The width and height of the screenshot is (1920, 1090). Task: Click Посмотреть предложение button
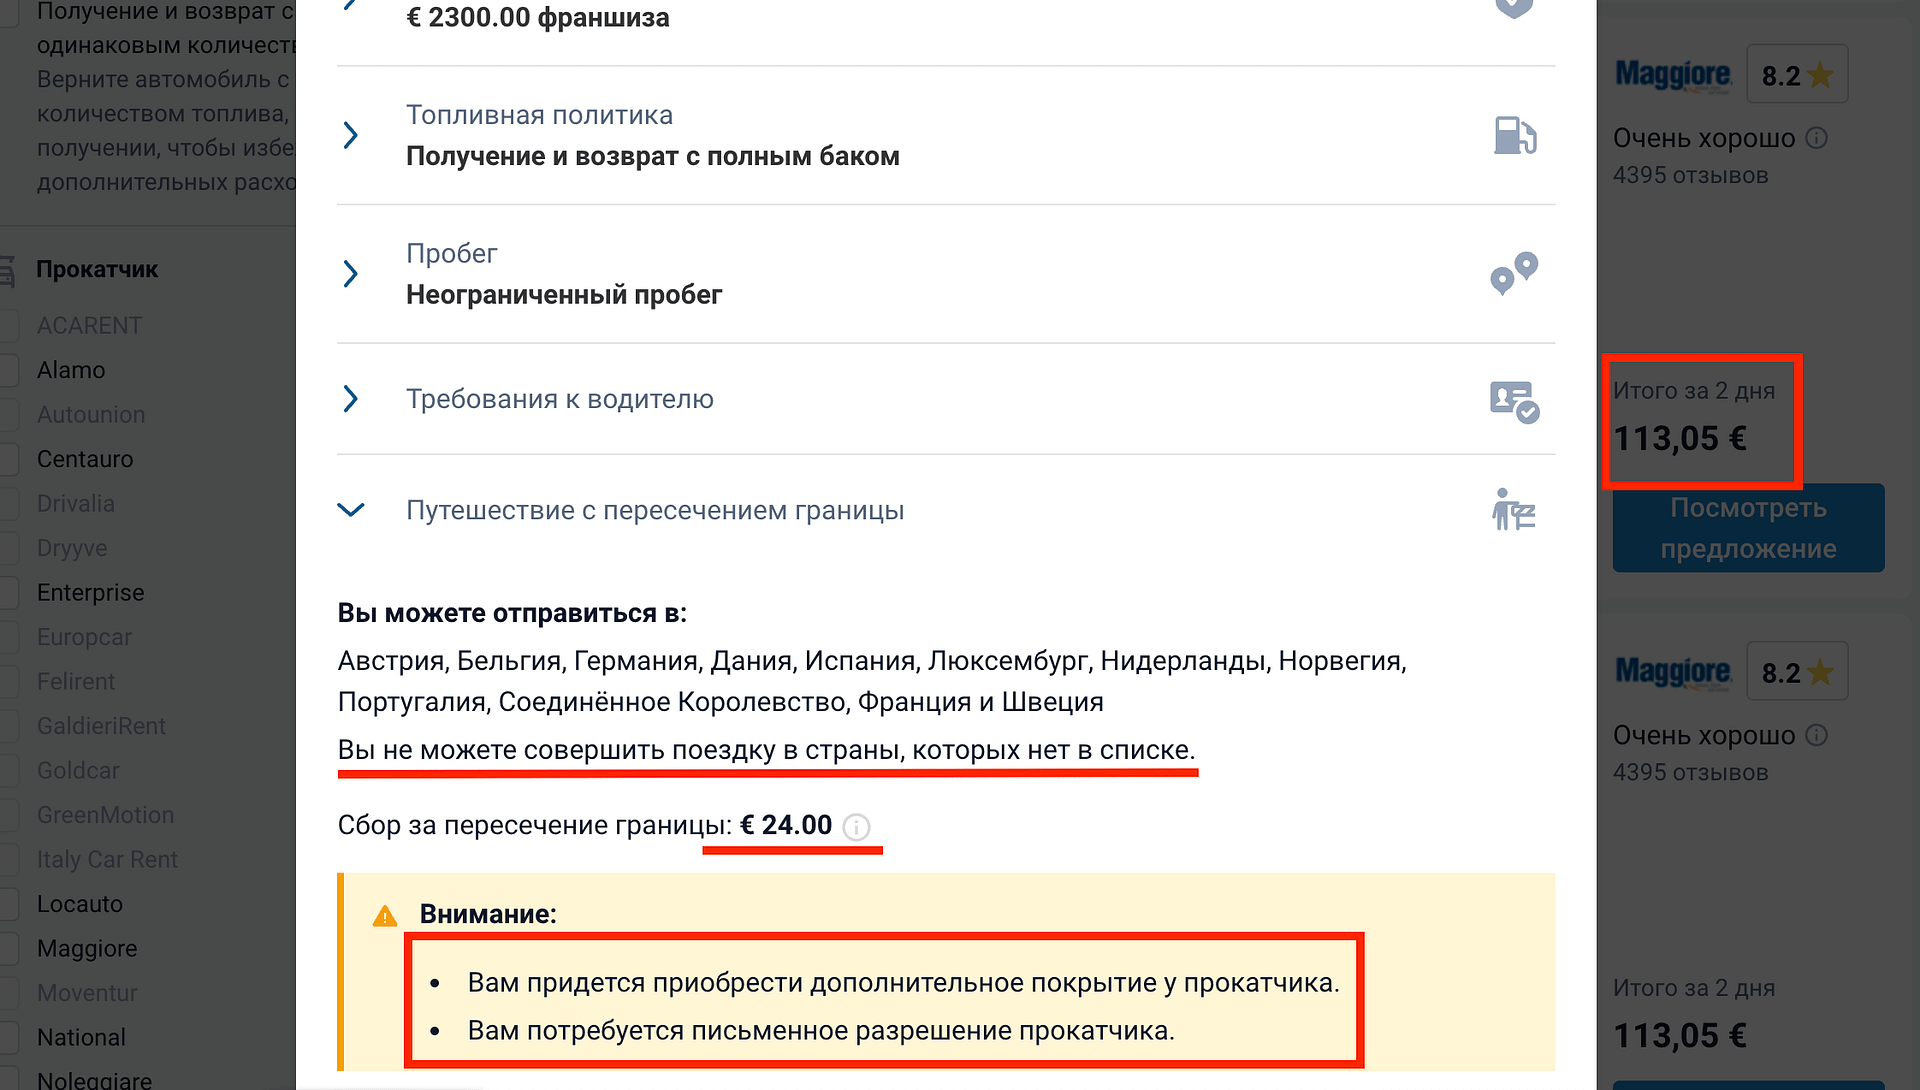(x=1748, y=528)
